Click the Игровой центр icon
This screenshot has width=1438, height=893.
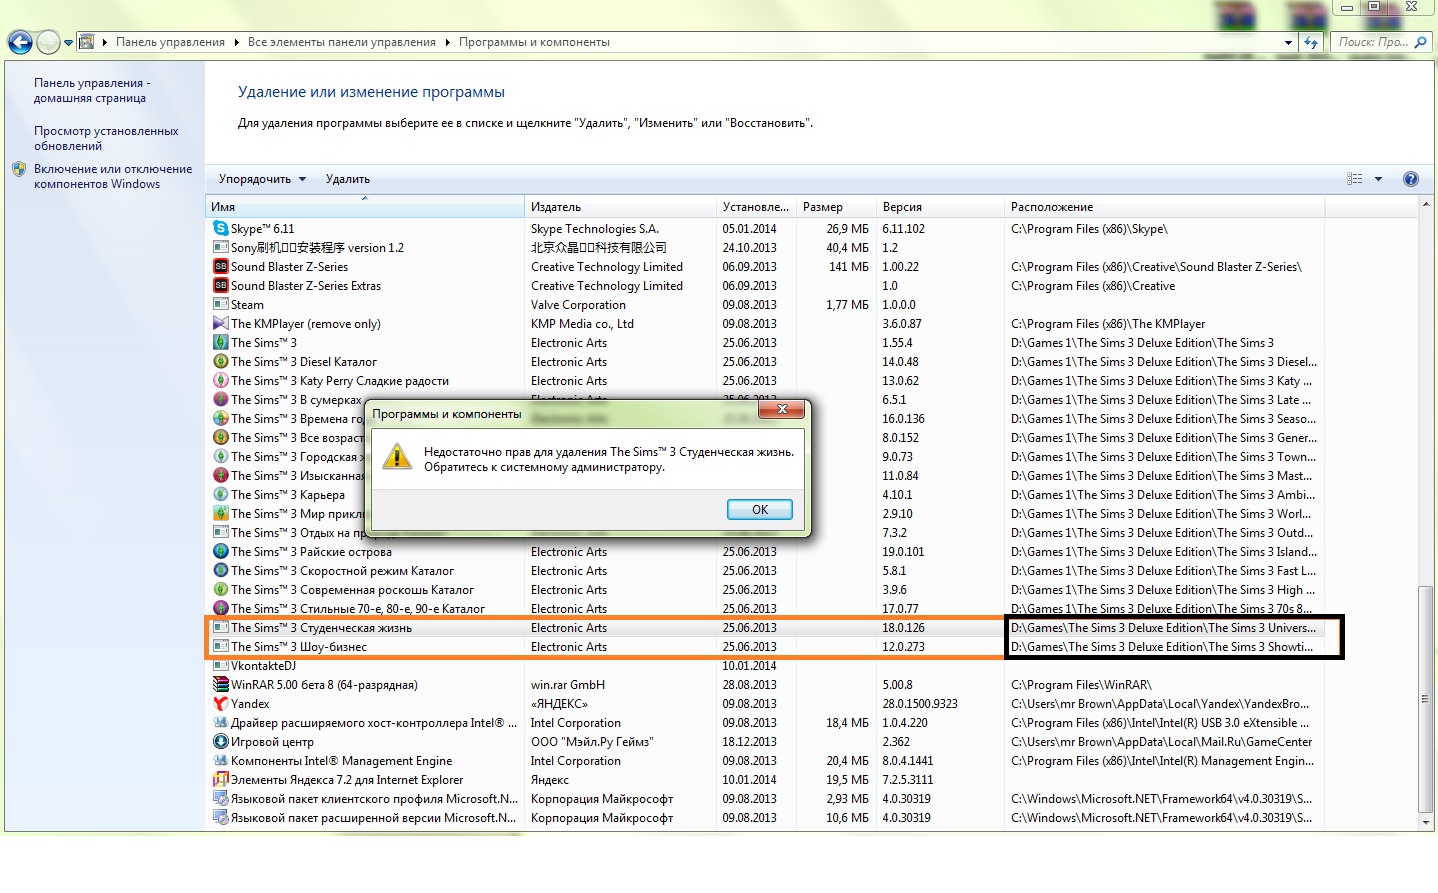(x=220, y=742)
